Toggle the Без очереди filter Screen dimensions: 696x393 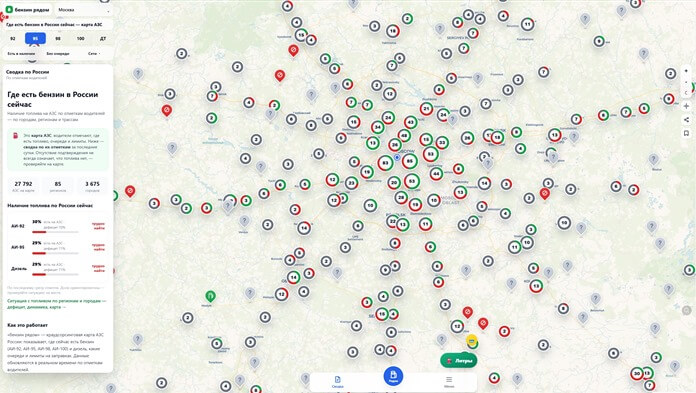58,53
